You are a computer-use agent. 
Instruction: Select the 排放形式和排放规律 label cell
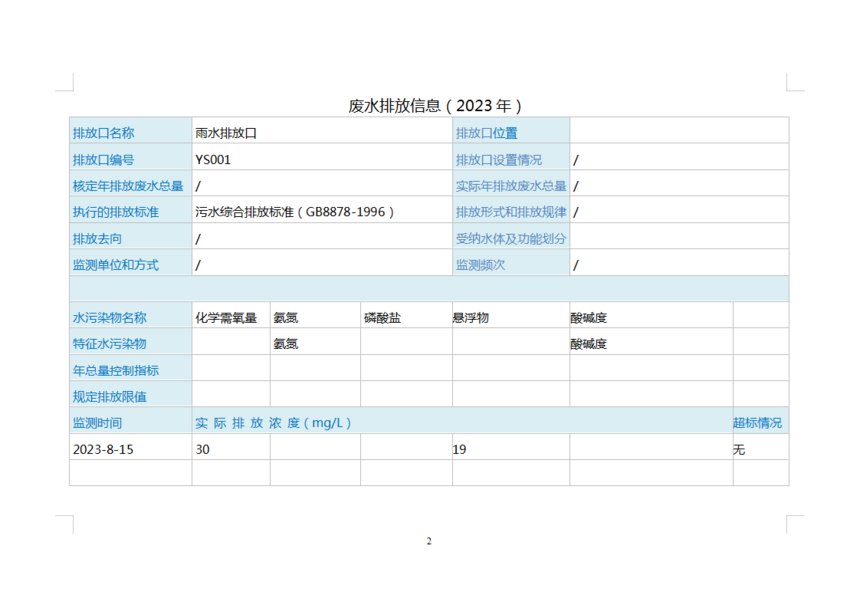(511, 212)
